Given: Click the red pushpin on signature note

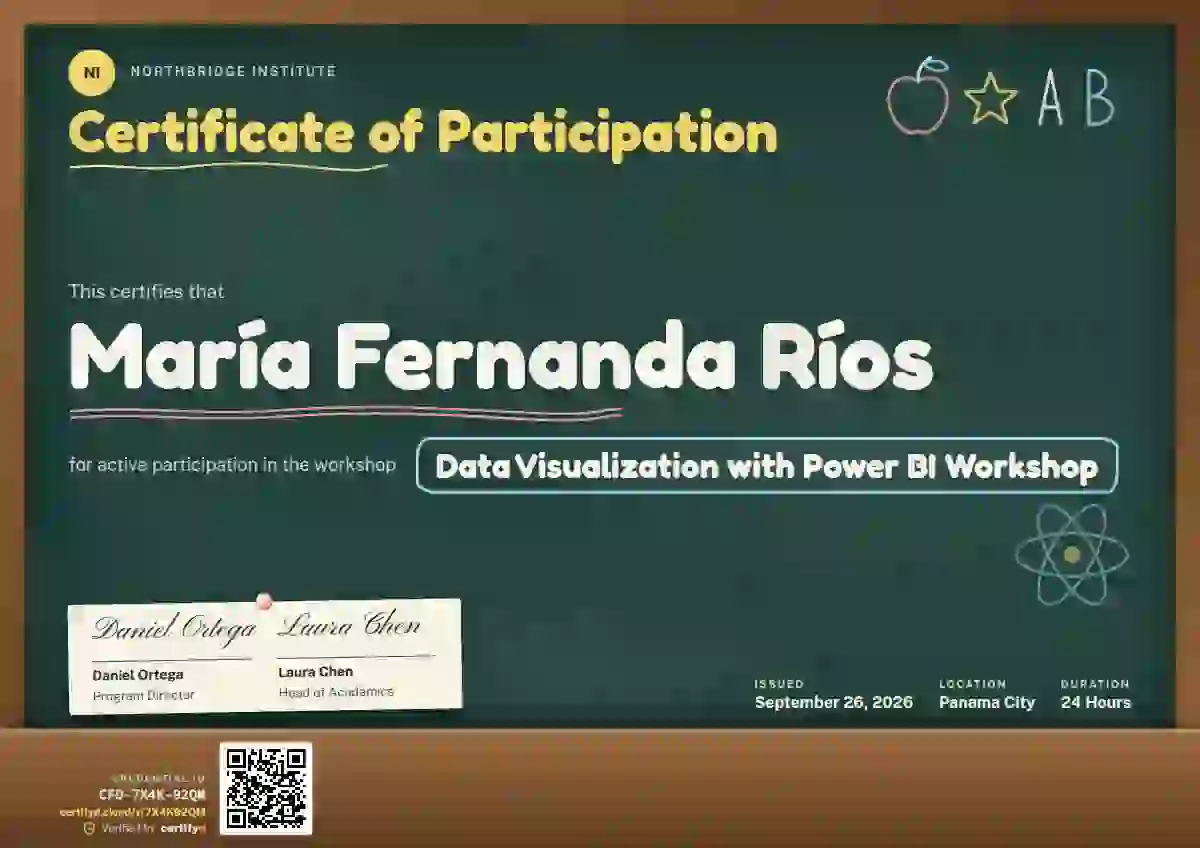Looking at the screenshot, I should coord(264,601).
